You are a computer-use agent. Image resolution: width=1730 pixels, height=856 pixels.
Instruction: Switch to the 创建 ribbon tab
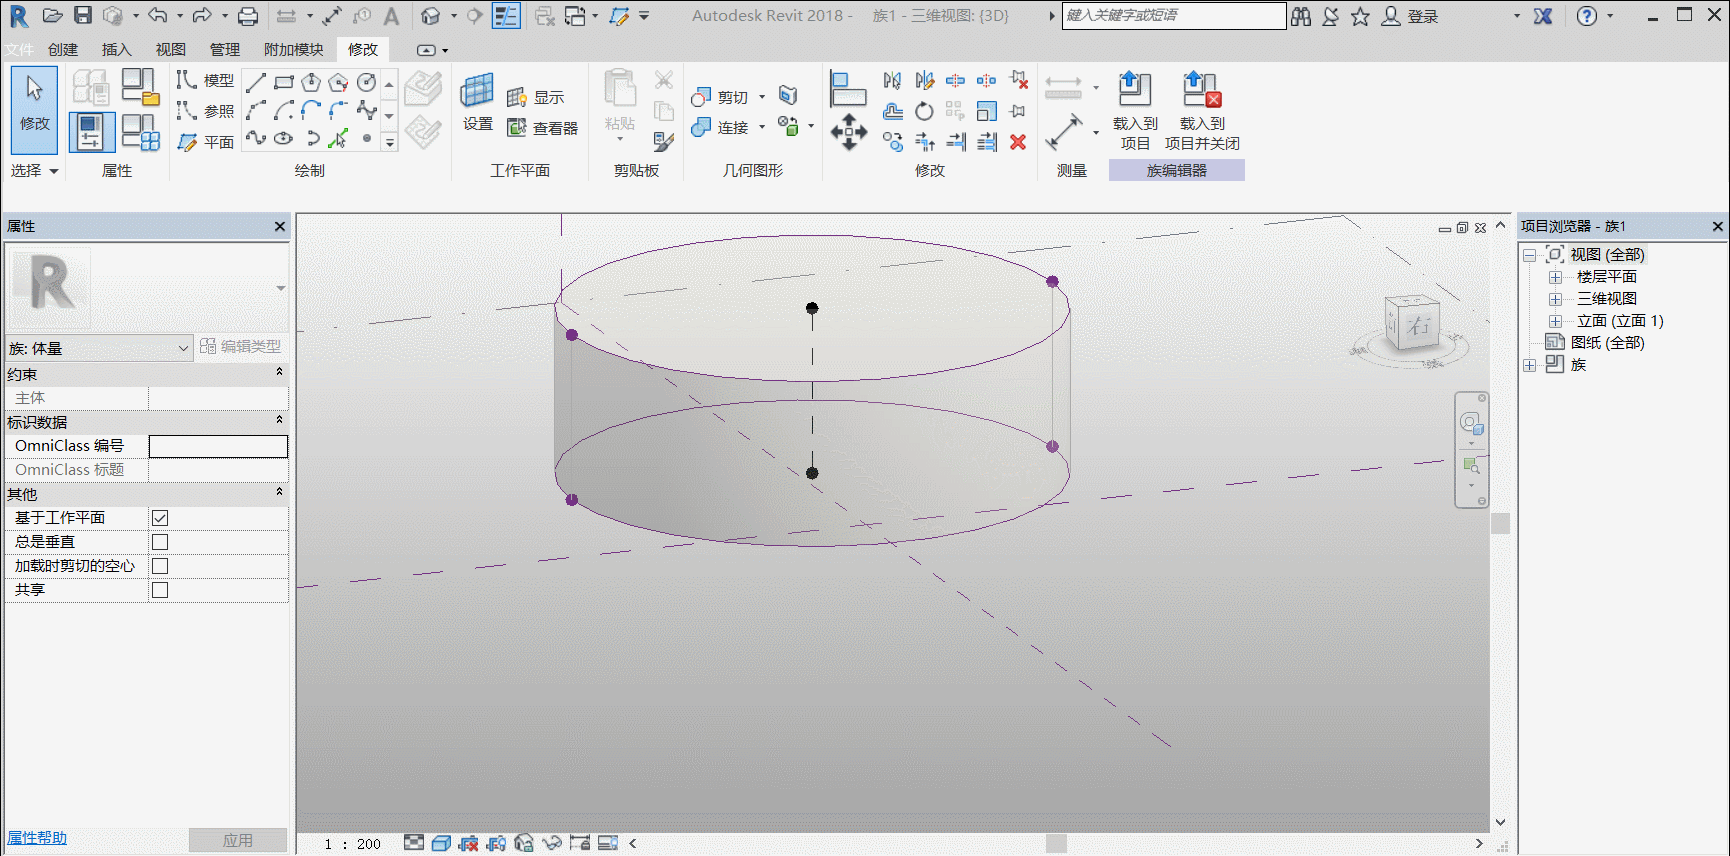[63, 49]
